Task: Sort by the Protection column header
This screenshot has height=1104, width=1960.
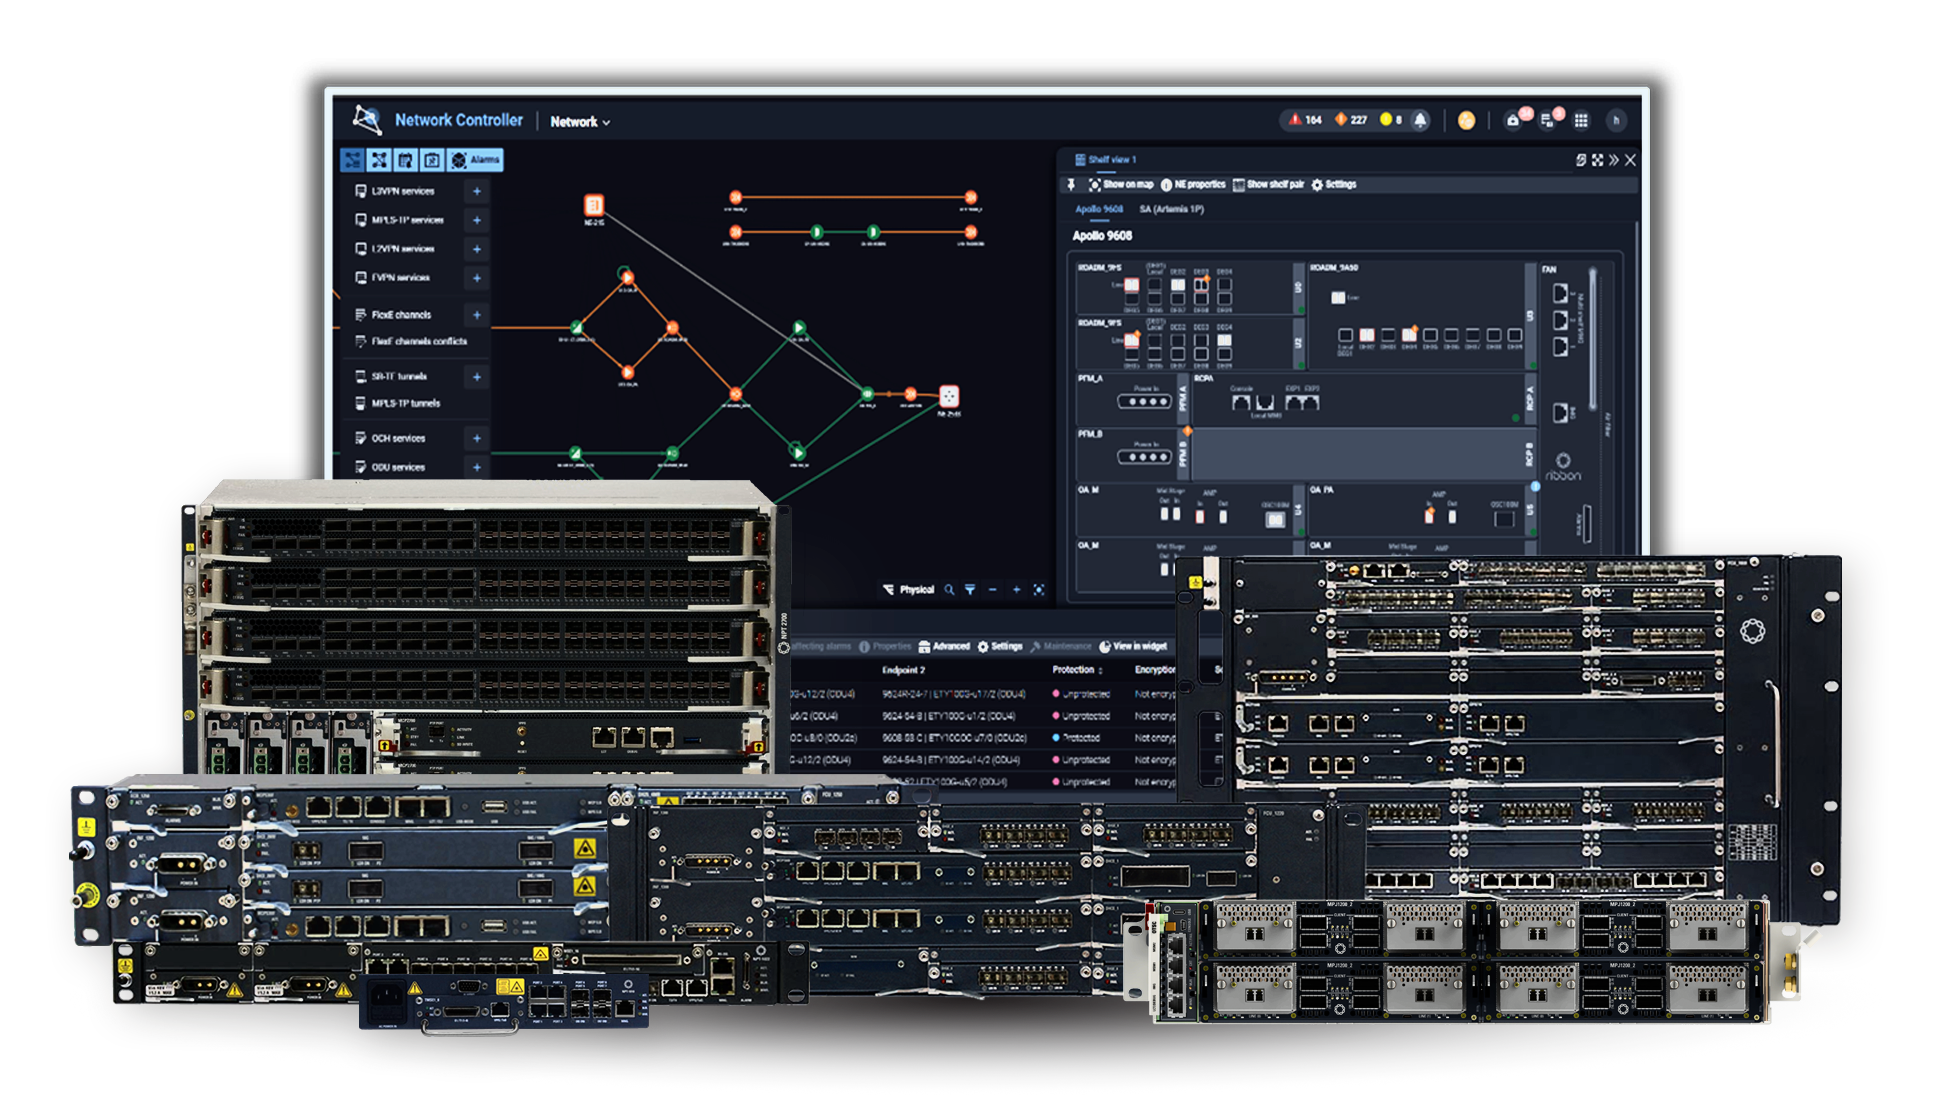Action: pos(1077,670)
